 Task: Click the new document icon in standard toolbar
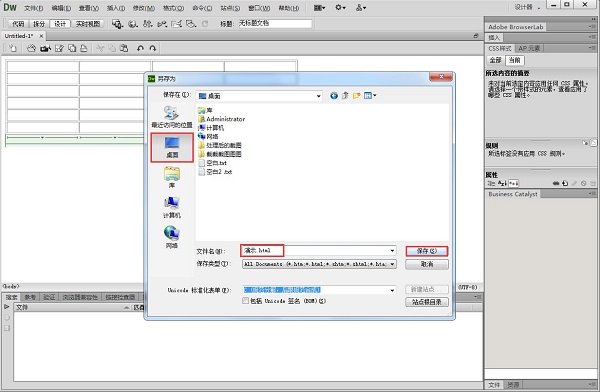click(x=13, y=49)
